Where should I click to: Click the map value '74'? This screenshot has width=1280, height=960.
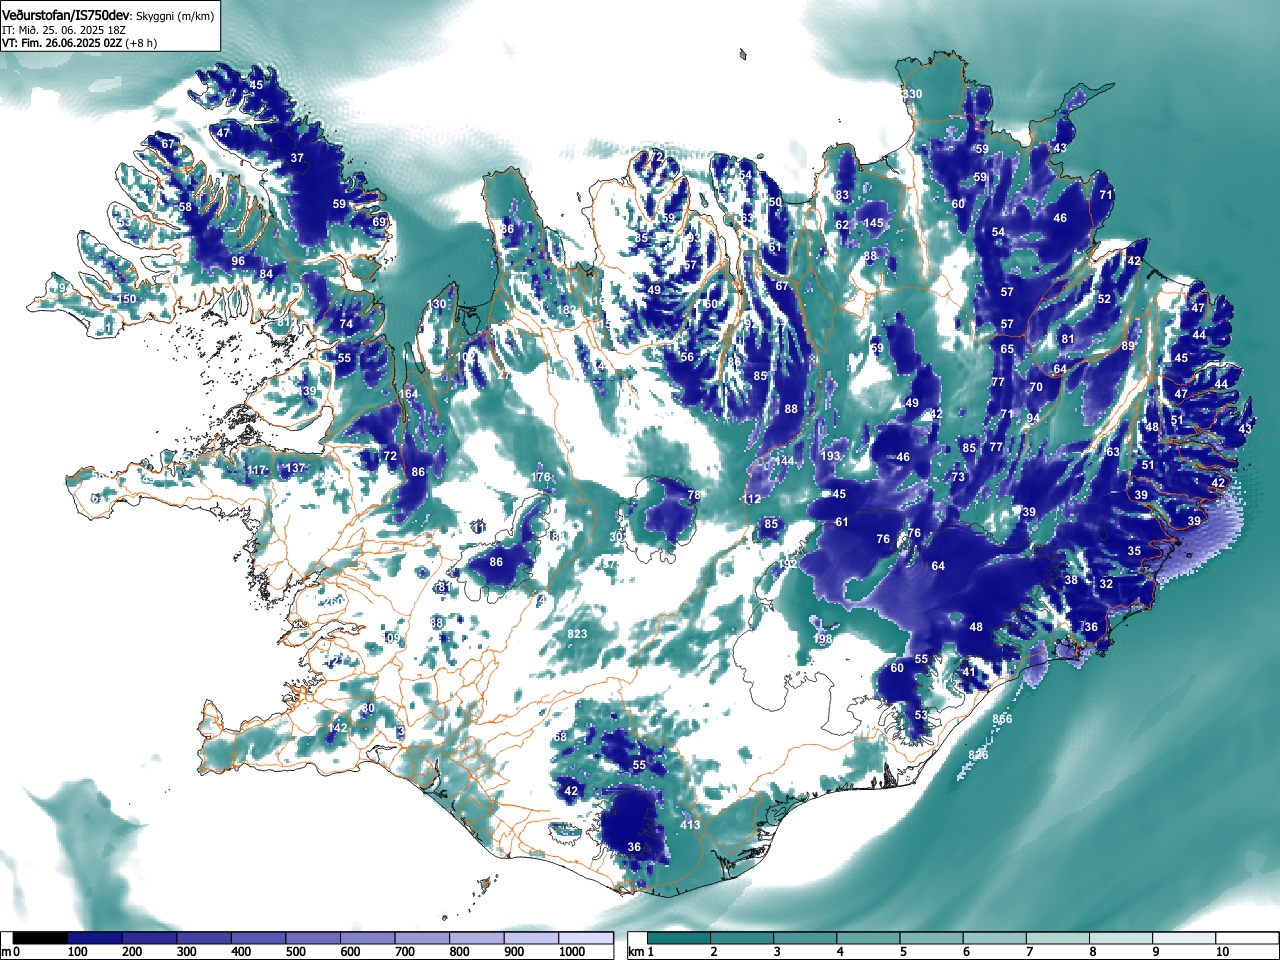[346, 324]
